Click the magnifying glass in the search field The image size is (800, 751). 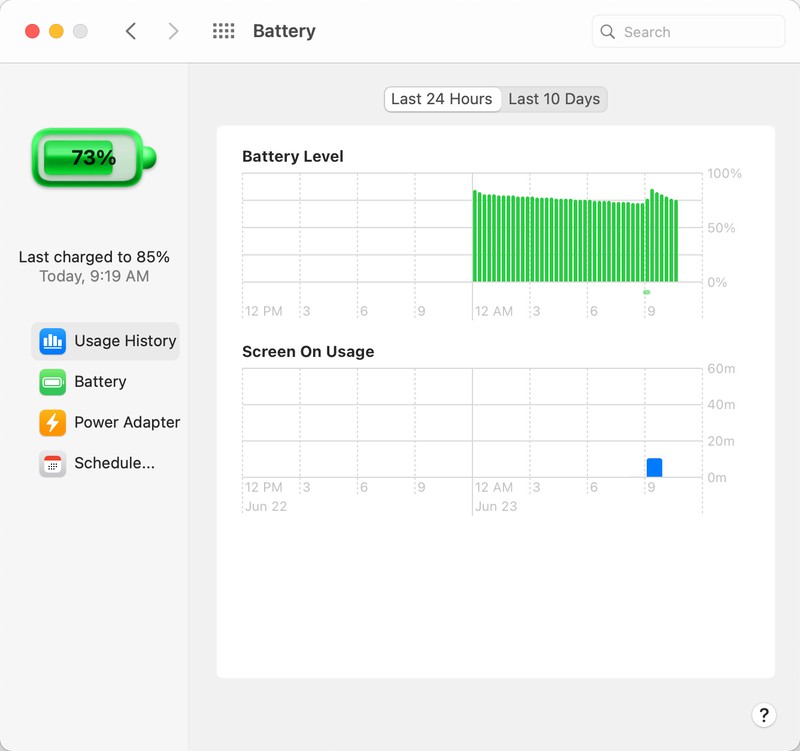(608, 32)
